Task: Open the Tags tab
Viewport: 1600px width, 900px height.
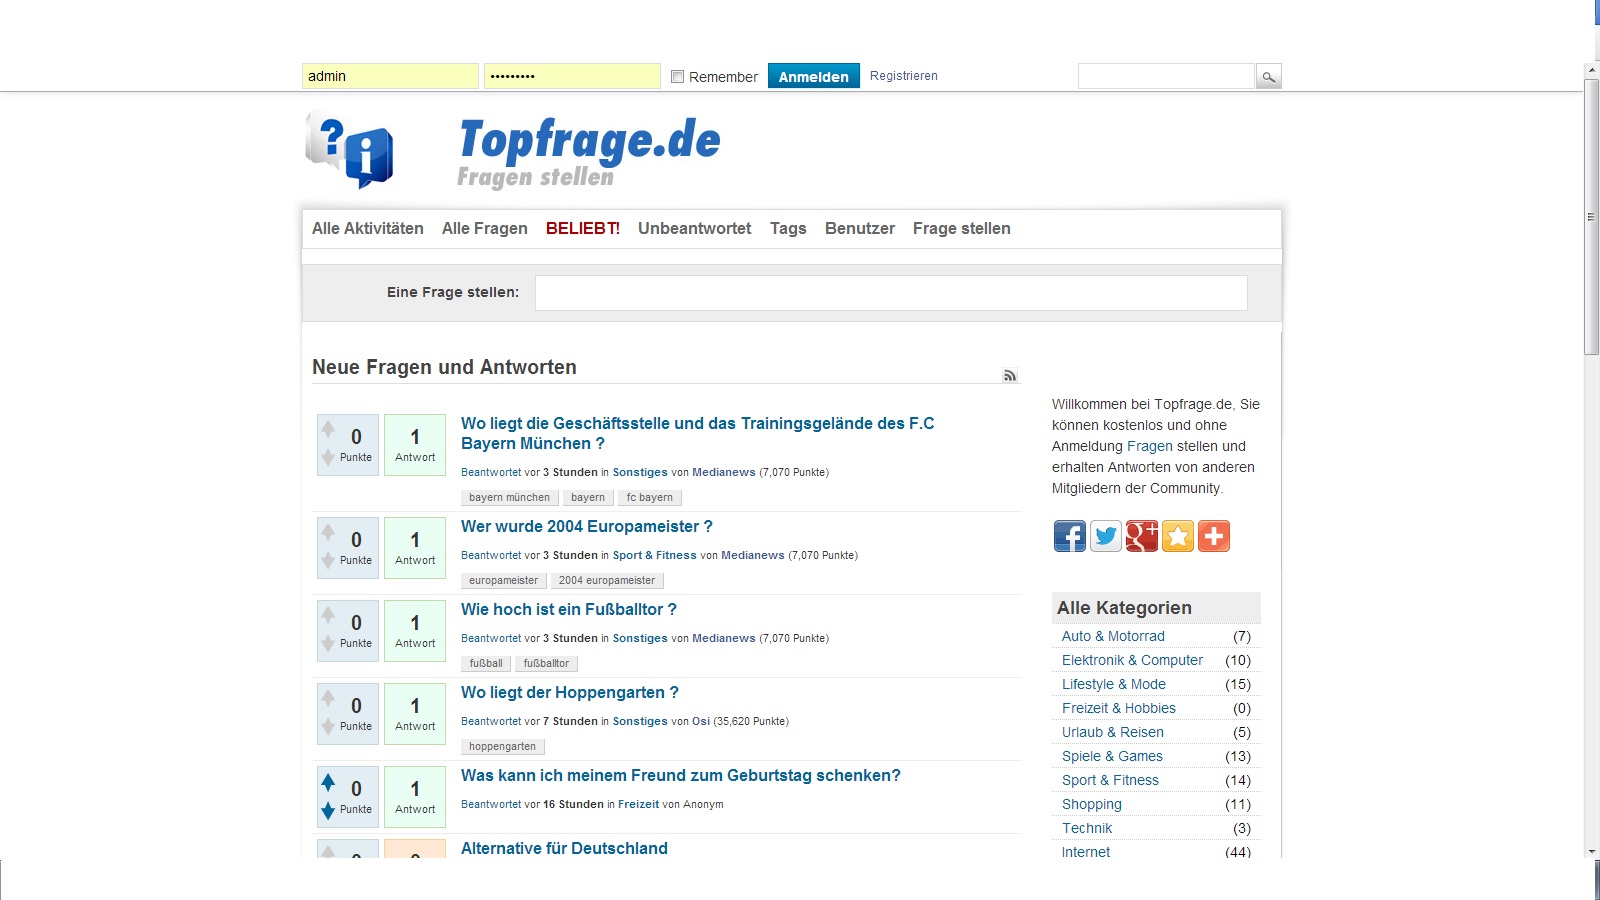Action: coord(788,228)
